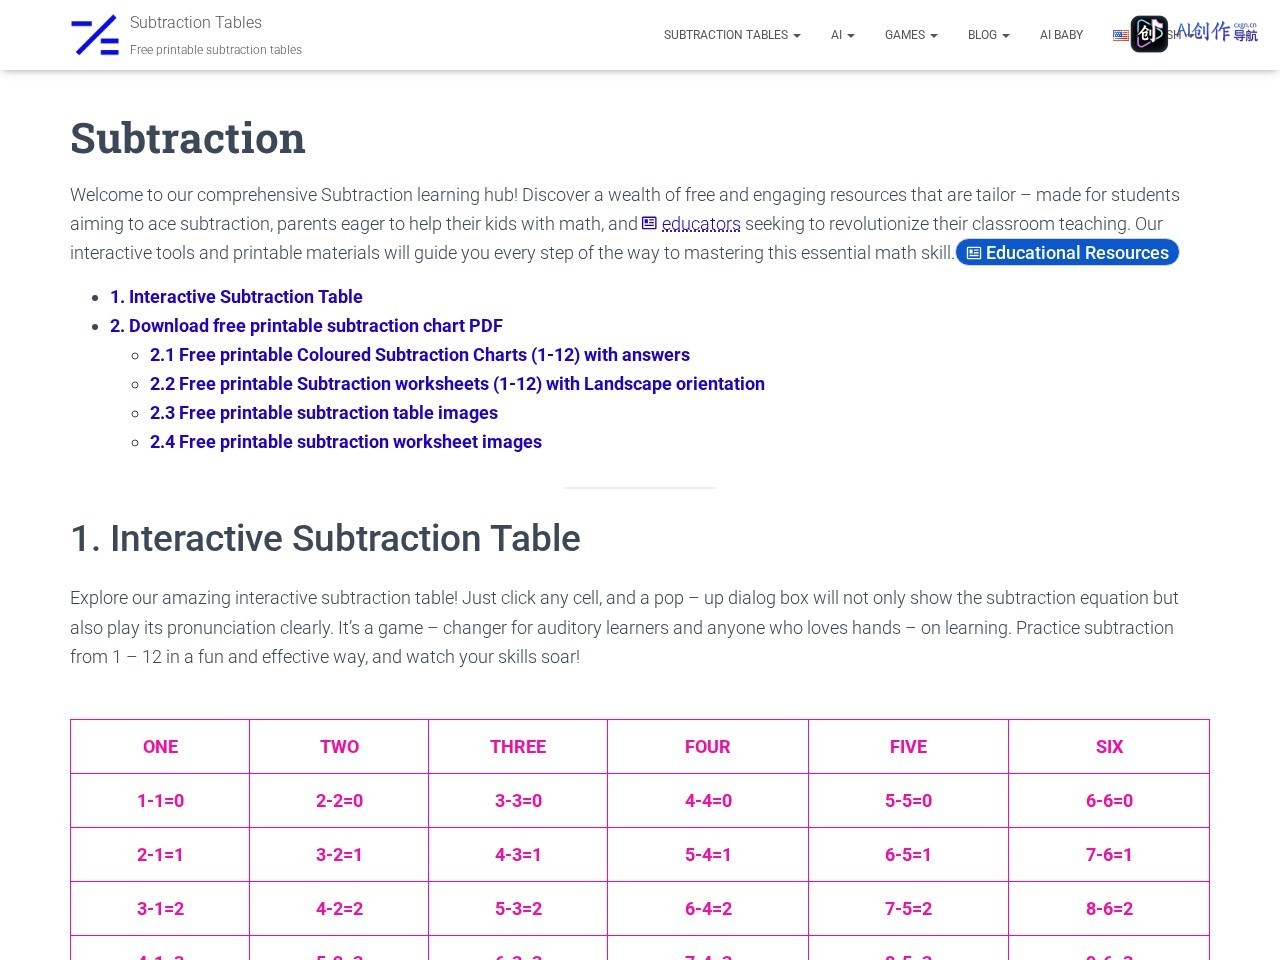
Task: Click the 4-4=0 table cell
Action: tap(708, 801)
